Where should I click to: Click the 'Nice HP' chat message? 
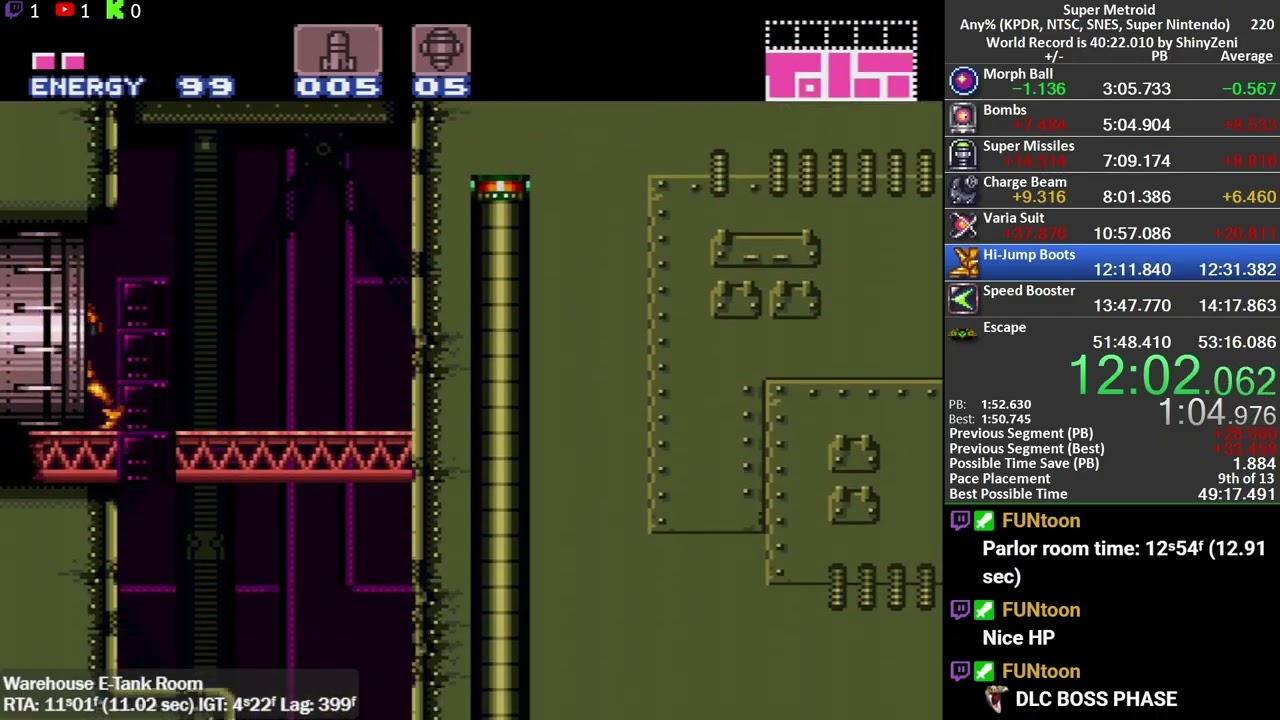tap(1018, 638)
